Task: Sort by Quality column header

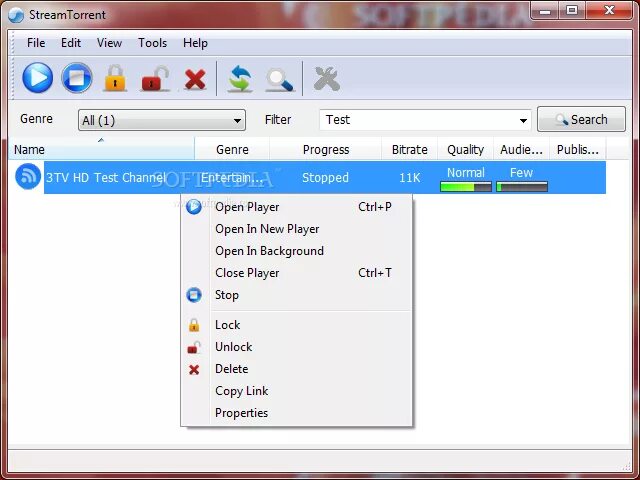Action: point(465,149)
